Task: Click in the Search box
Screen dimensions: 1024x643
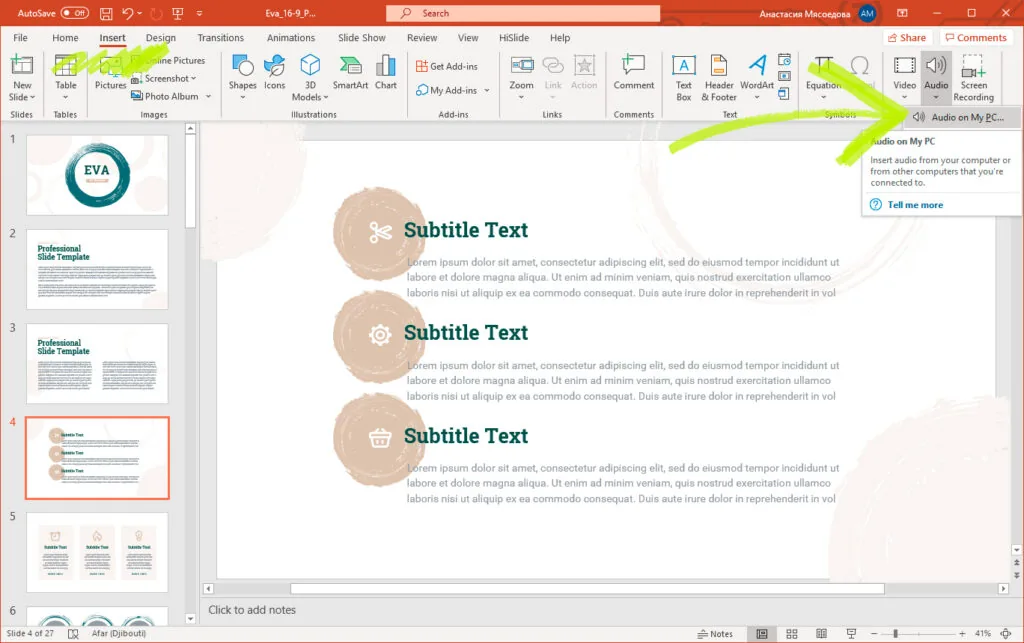Action: coord(522,13)
